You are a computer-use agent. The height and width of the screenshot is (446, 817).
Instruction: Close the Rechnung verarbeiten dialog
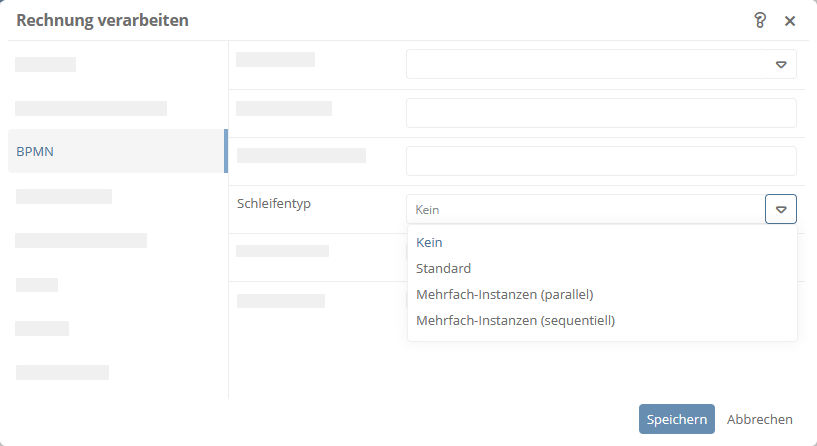click(x=790, y=21)
